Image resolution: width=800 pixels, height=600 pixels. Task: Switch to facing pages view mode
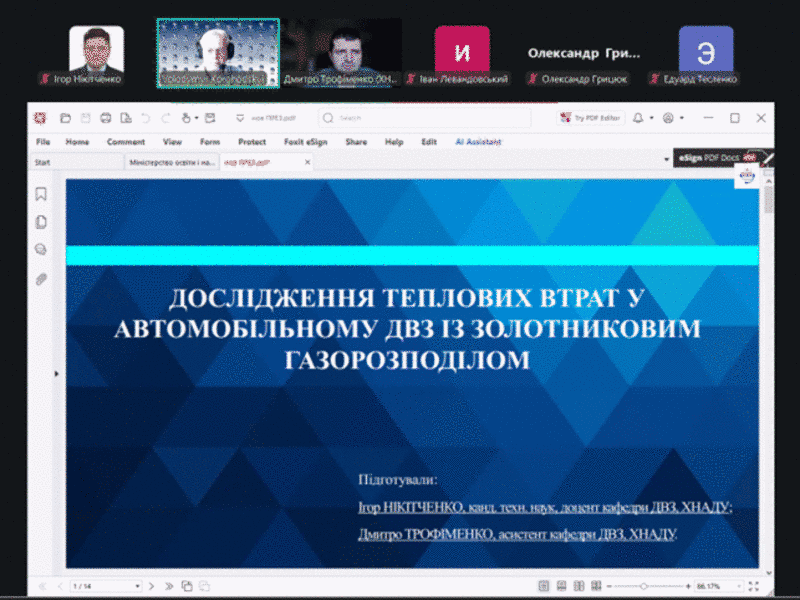click(x=579, y=586)
